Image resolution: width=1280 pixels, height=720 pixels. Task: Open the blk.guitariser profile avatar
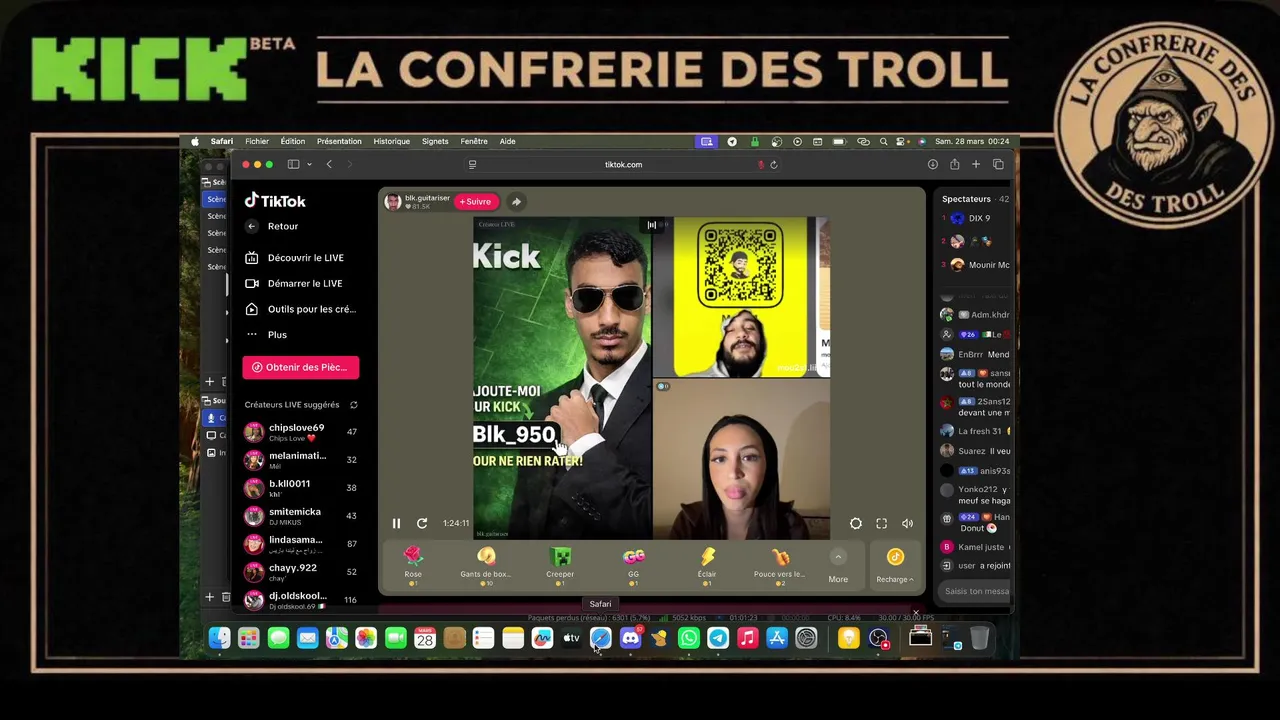pyautogui.click(x=393, y=202)
